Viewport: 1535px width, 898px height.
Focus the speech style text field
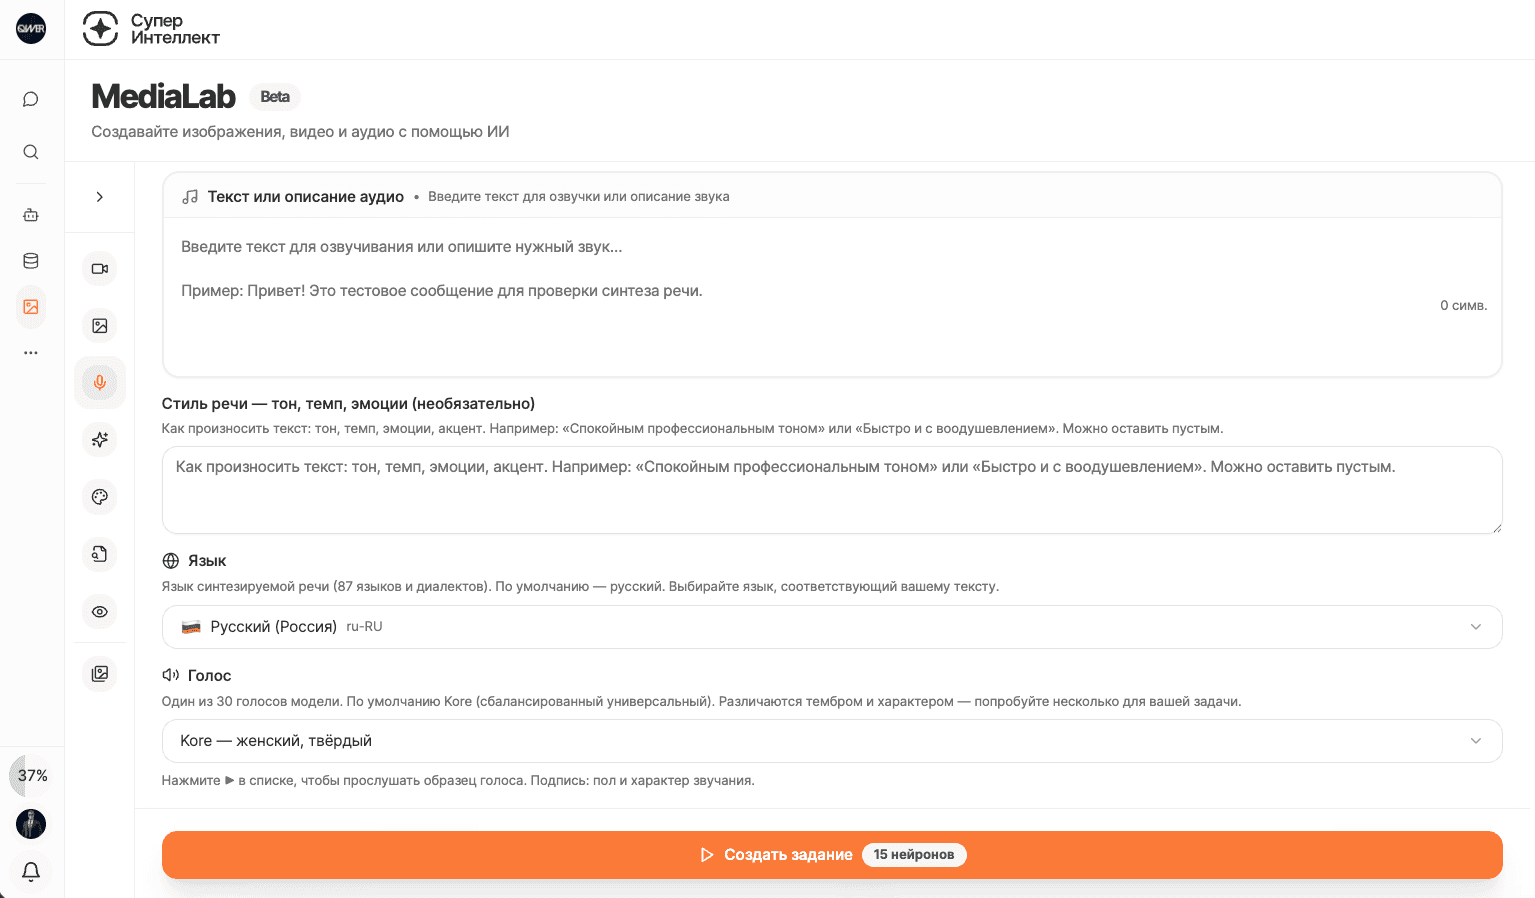point(832,490)
